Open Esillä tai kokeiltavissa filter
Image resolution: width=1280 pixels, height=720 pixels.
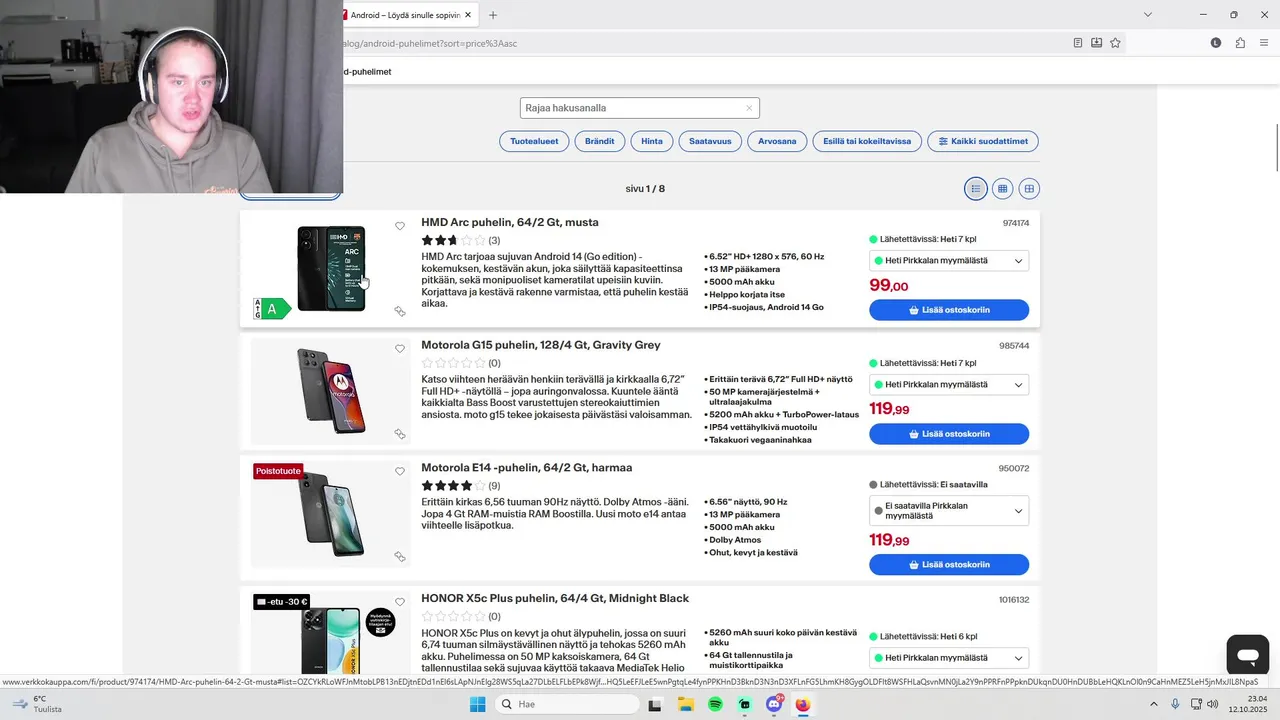click(x=867, y=141)
